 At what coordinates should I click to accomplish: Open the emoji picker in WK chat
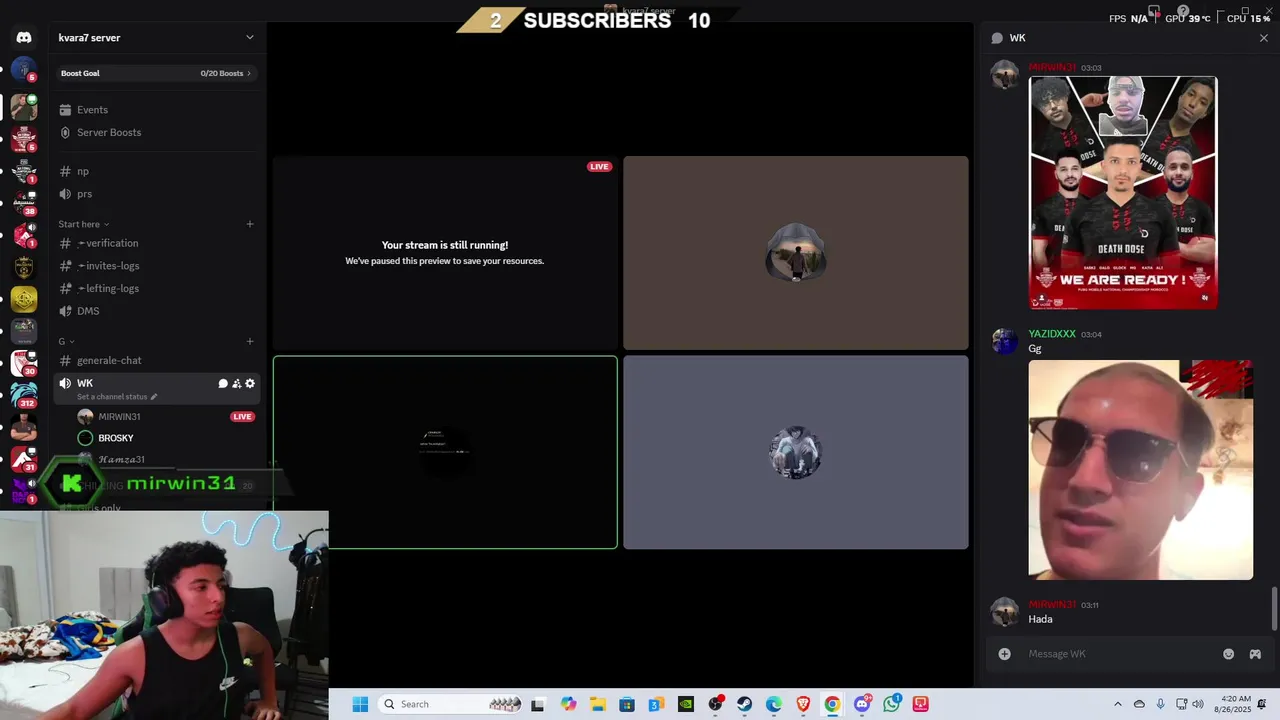pyautogui.click(x=1228, y=654)
